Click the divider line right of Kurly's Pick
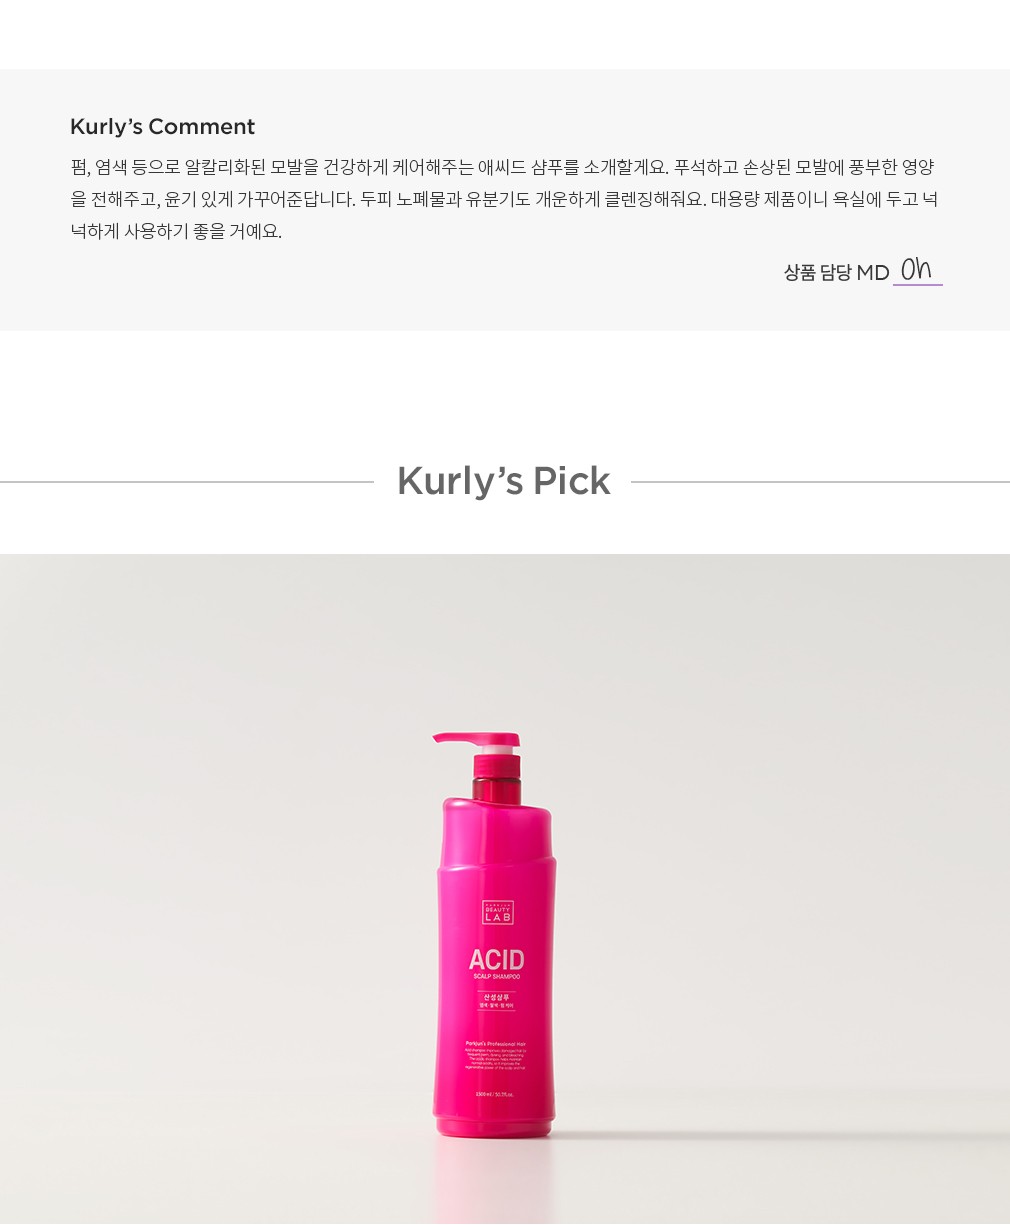 [820, 482]
